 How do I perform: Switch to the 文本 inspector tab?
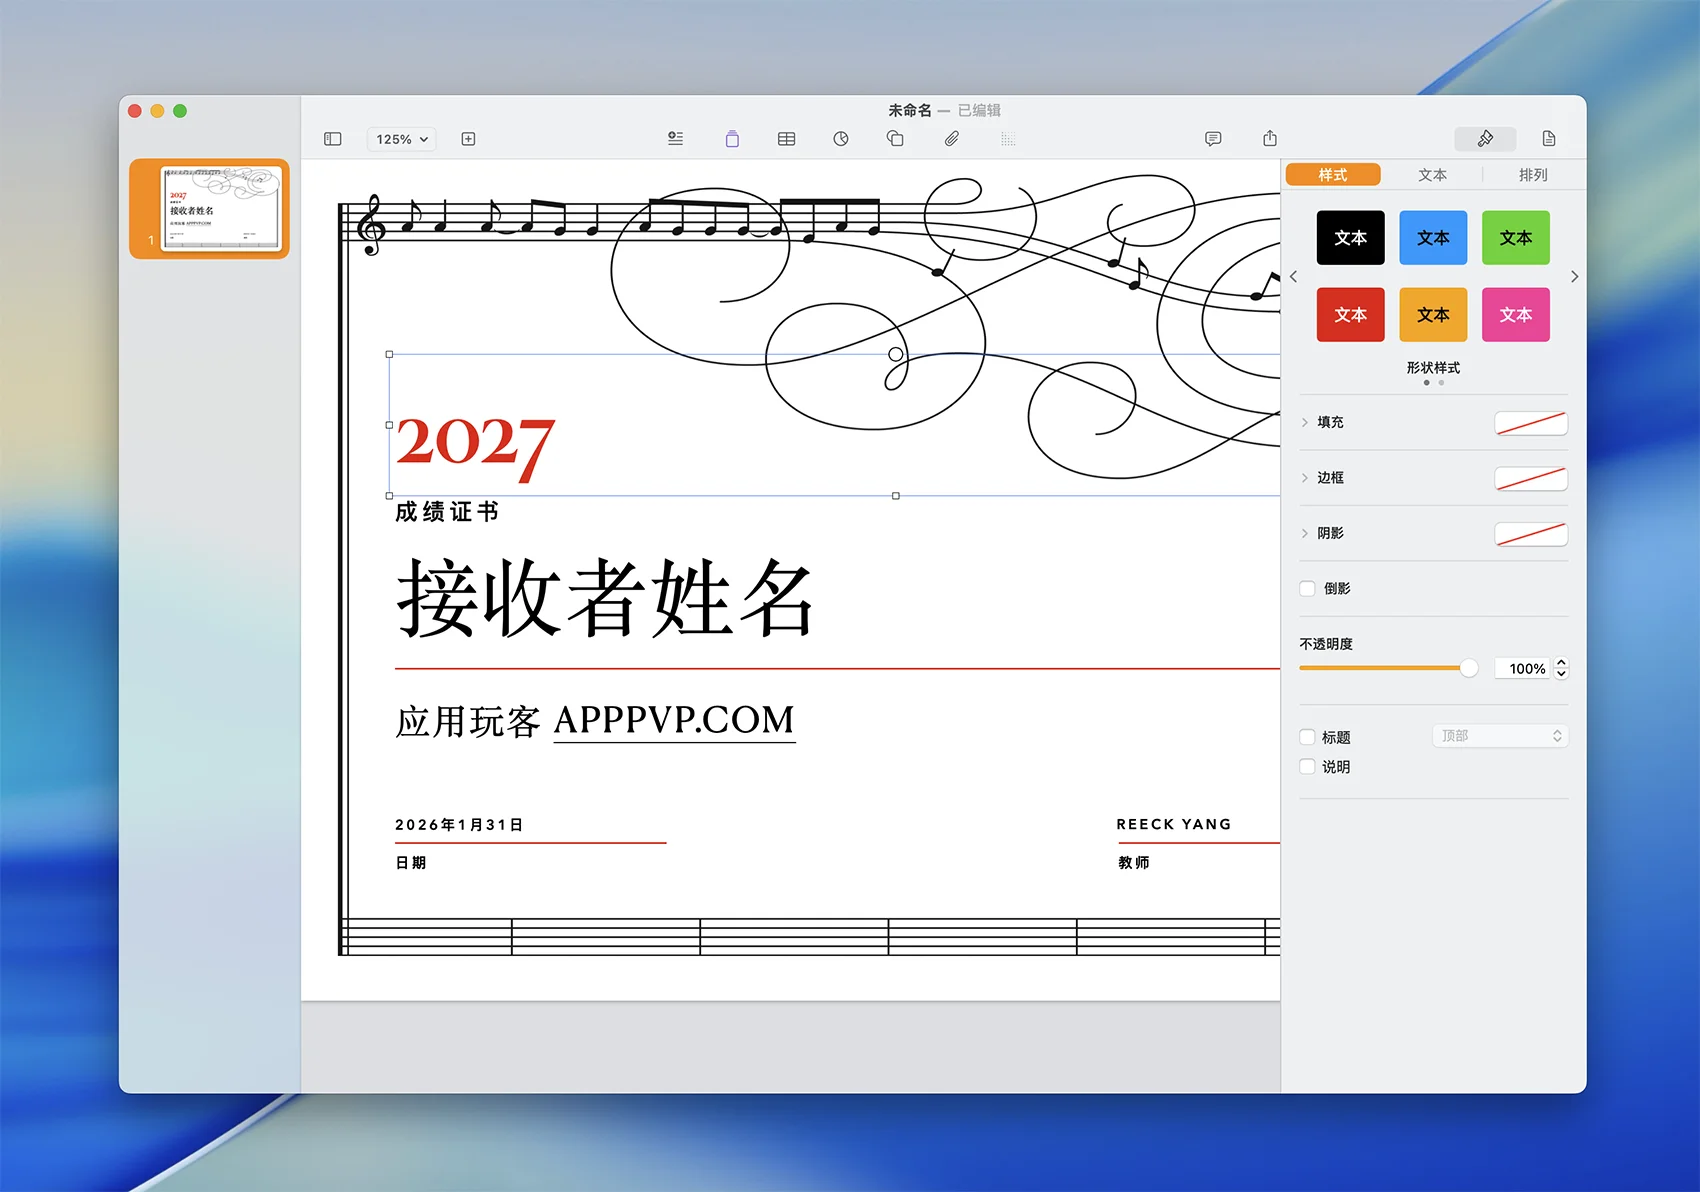point(1432,175)
